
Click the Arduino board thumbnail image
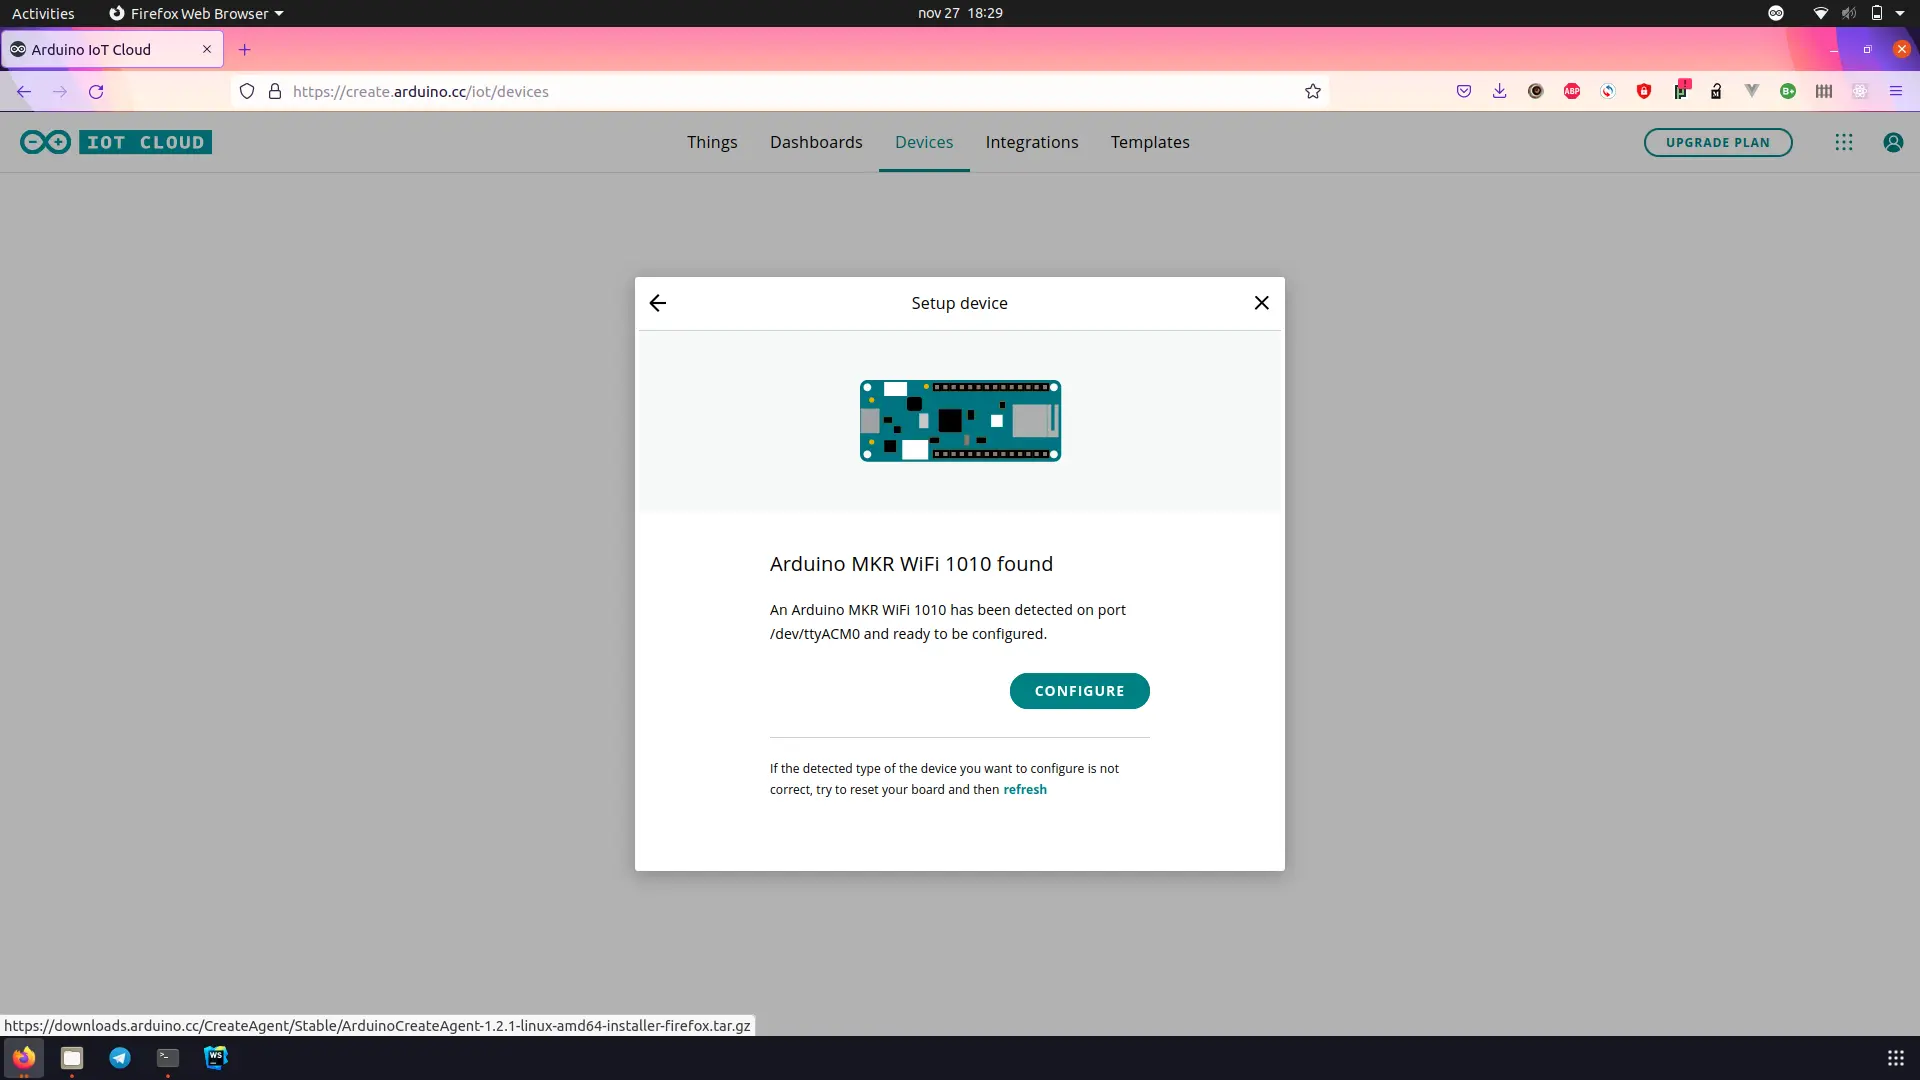tap(960, 419)
